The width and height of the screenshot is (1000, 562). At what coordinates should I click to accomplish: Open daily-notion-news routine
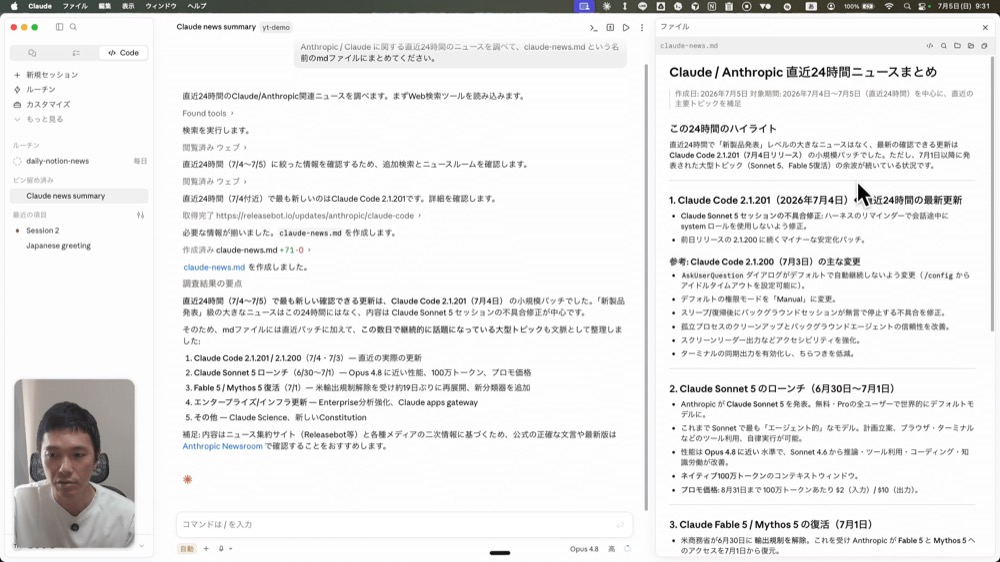(x=57, y=161)
